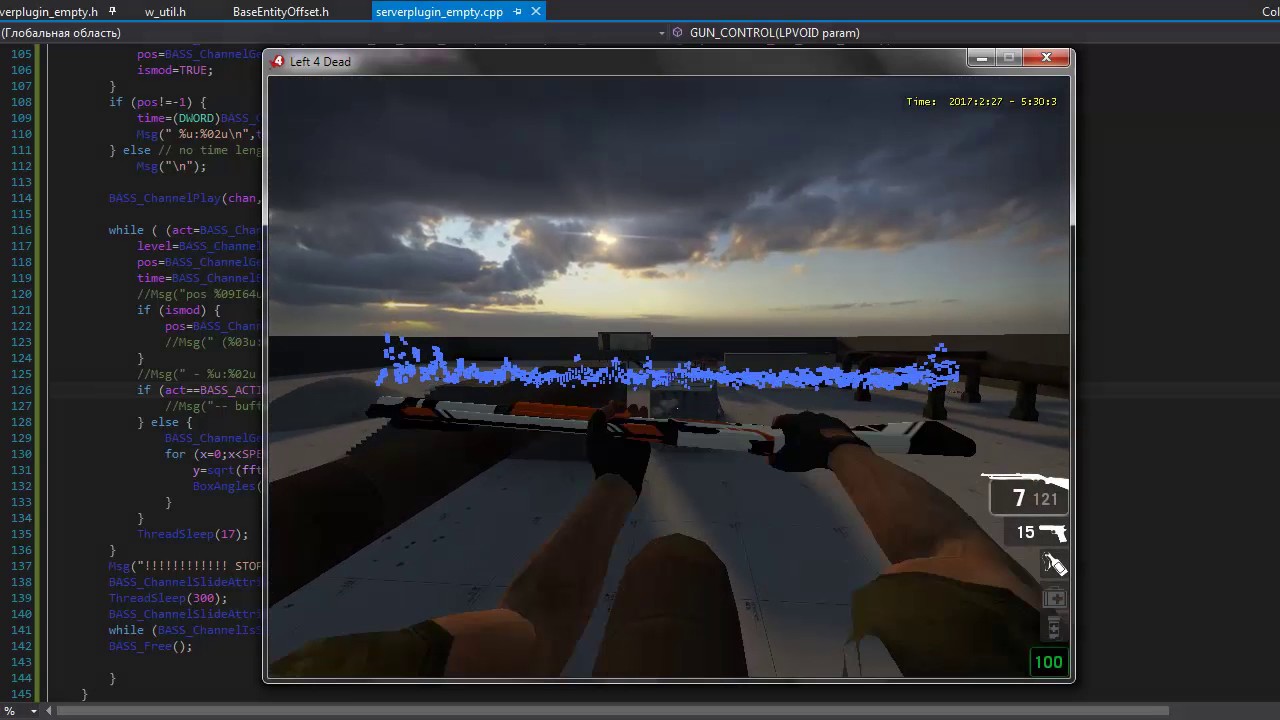Screen dimensions: 1280x720
Task: Click the BASS_Free(); call
Action: 150,646
